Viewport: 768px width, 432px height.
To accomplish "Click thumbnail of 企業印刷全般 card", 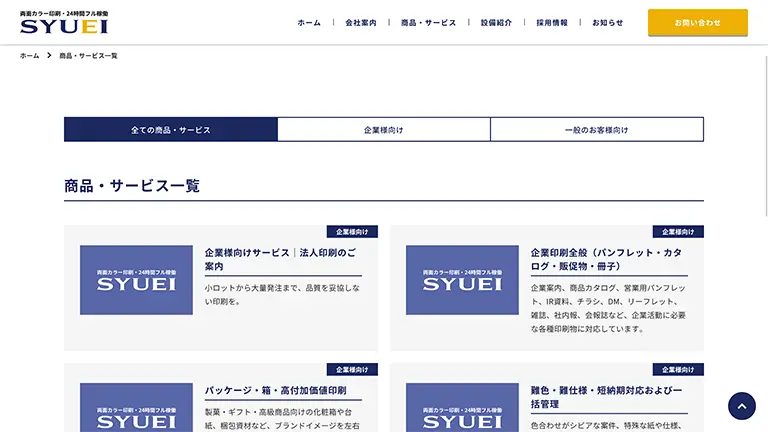I will click(462, 280).
